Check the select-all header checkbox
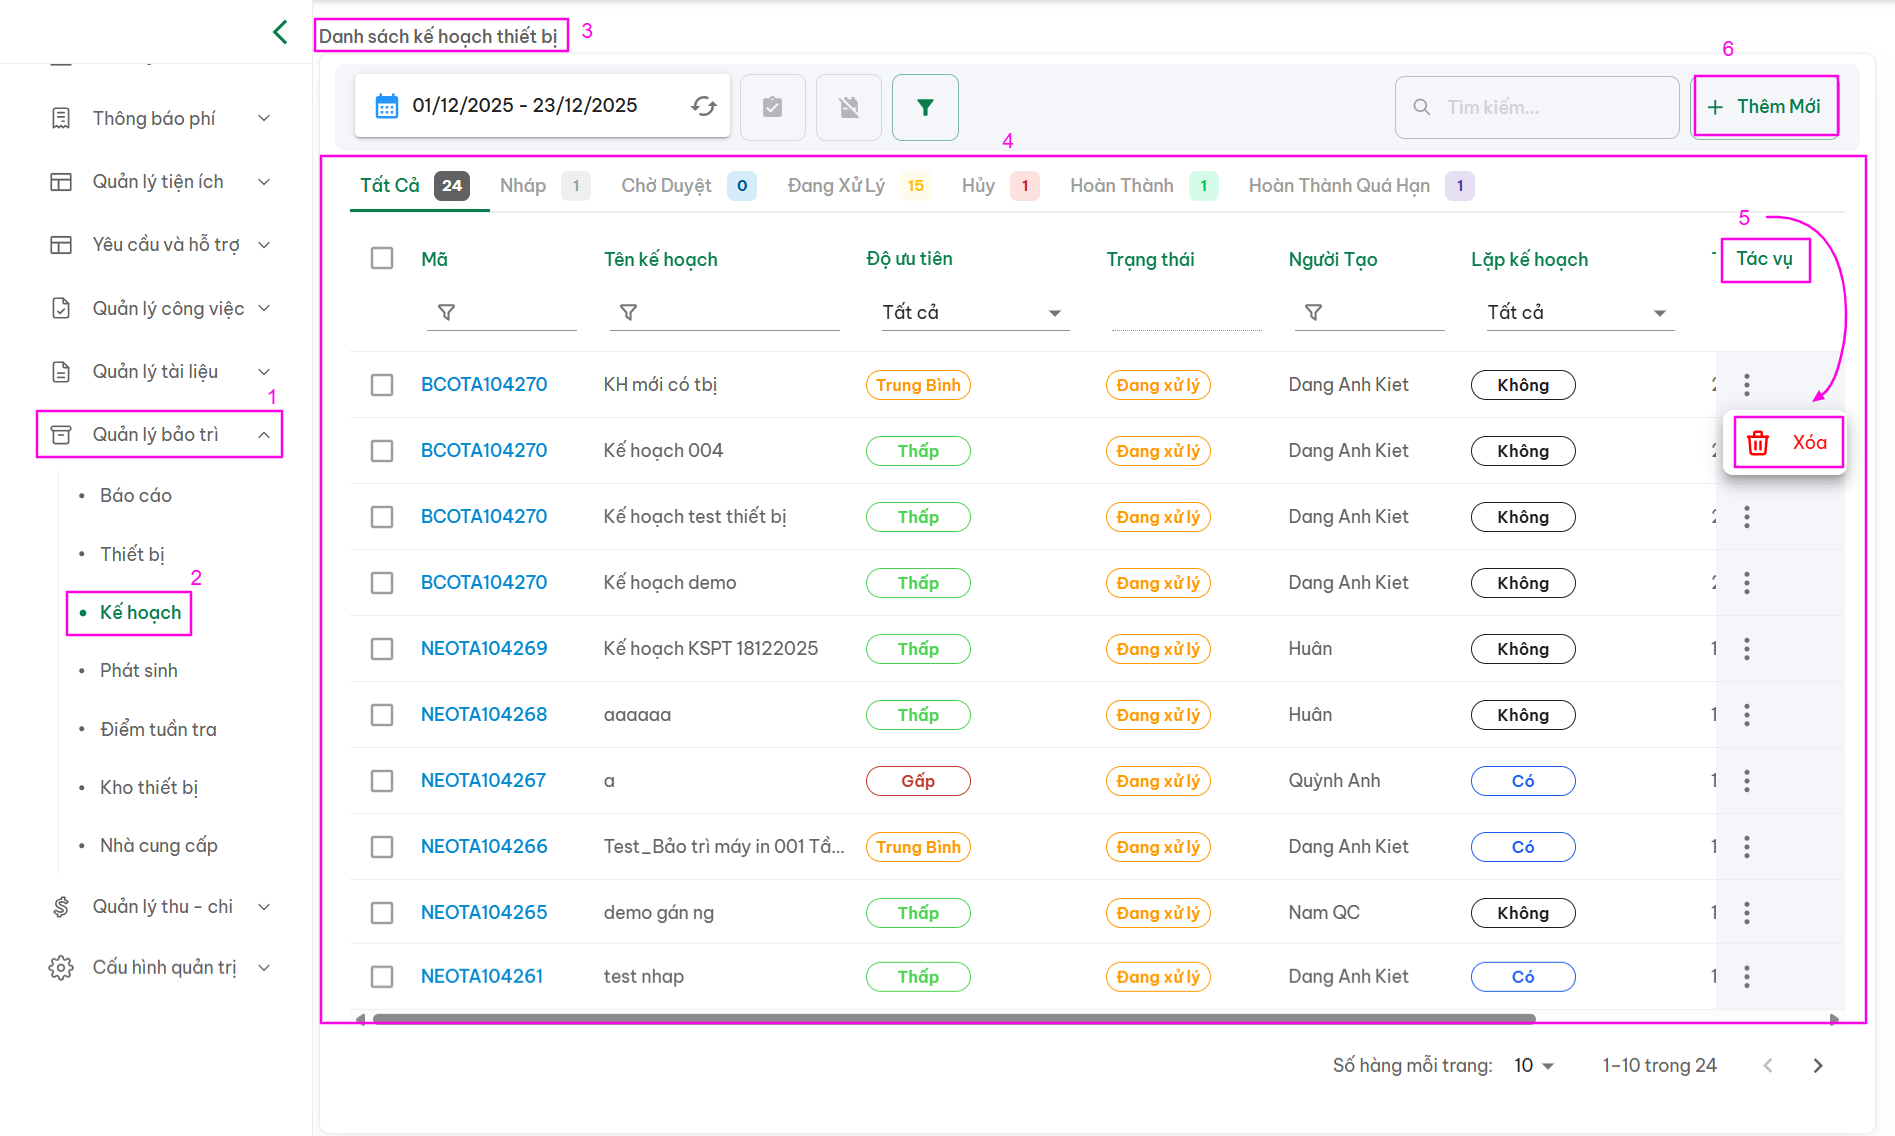 [x=382, y=258]
